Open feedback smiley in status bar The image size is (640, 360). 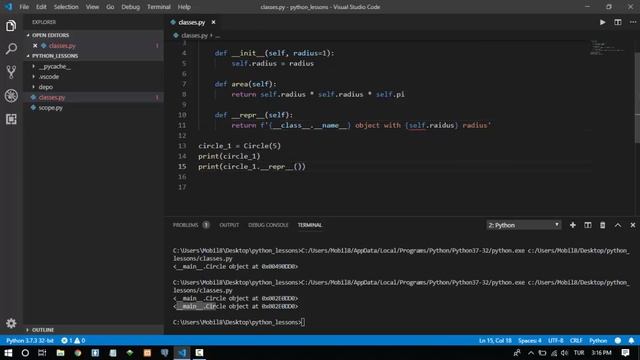pos(618,340)
